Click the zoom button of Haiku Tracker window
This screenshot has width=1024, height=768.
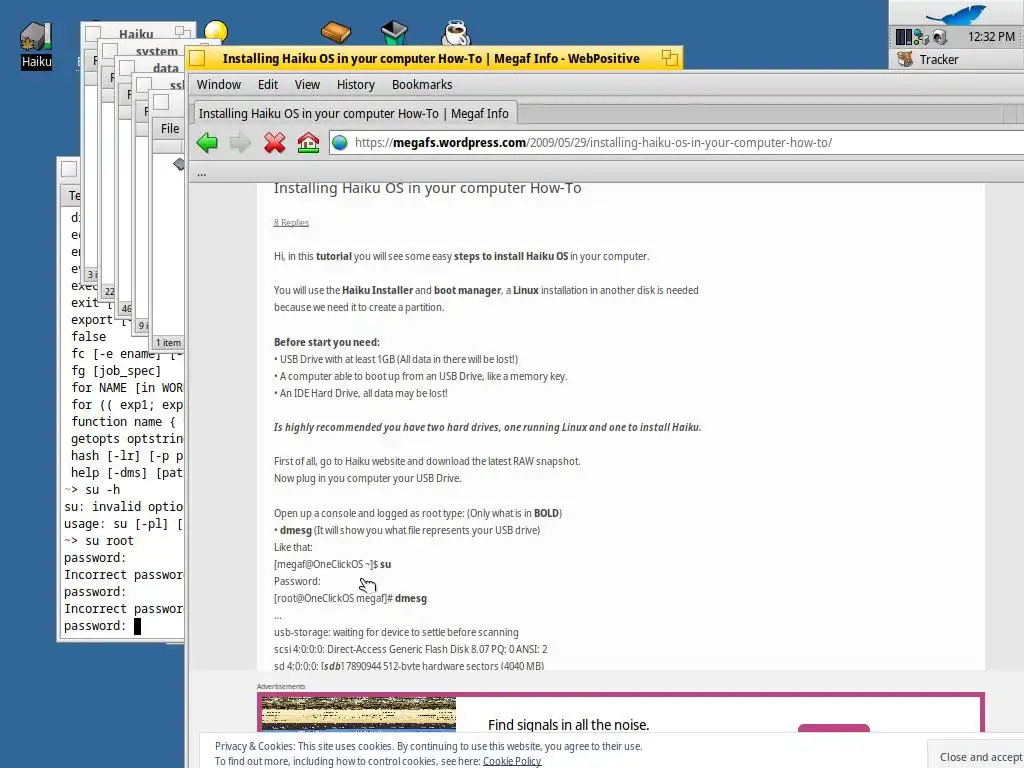pos(182,31)
